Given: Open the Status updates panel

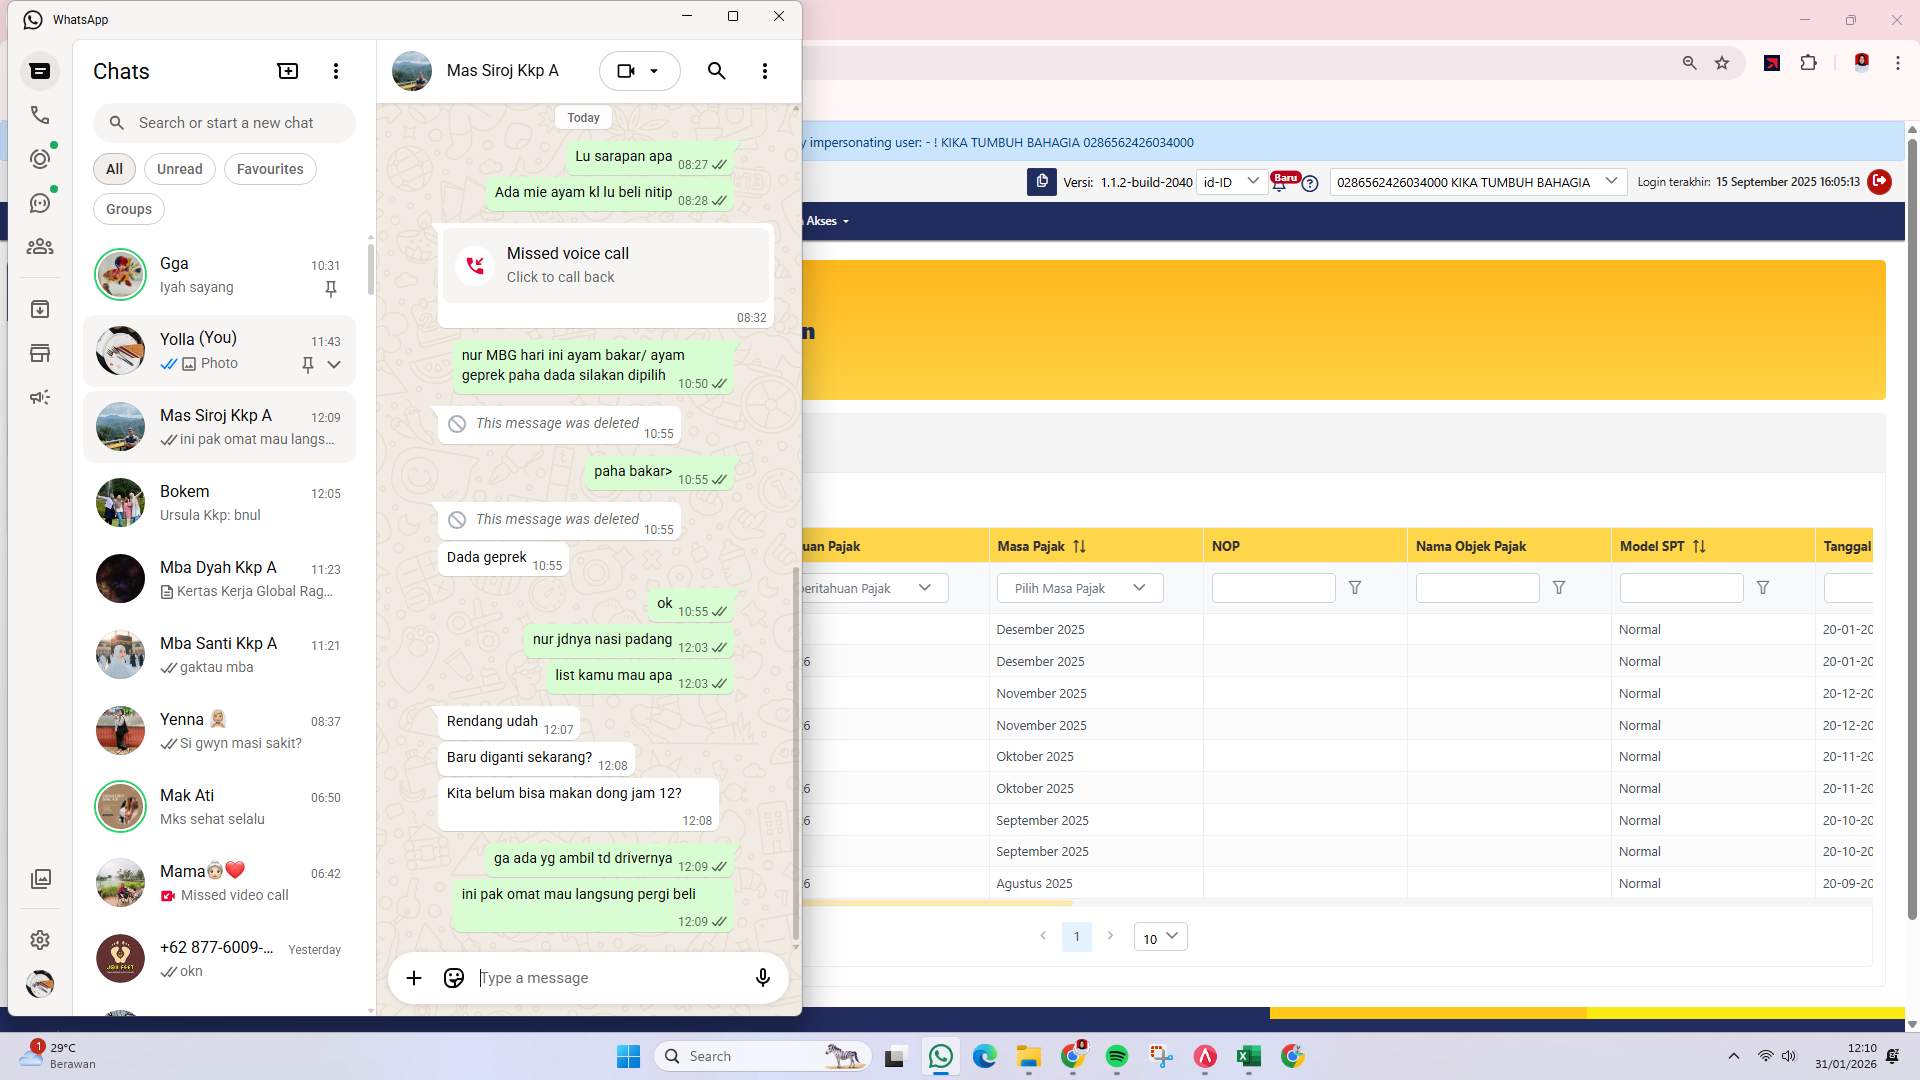Looking at the screenshot, I should pos(40,158).
